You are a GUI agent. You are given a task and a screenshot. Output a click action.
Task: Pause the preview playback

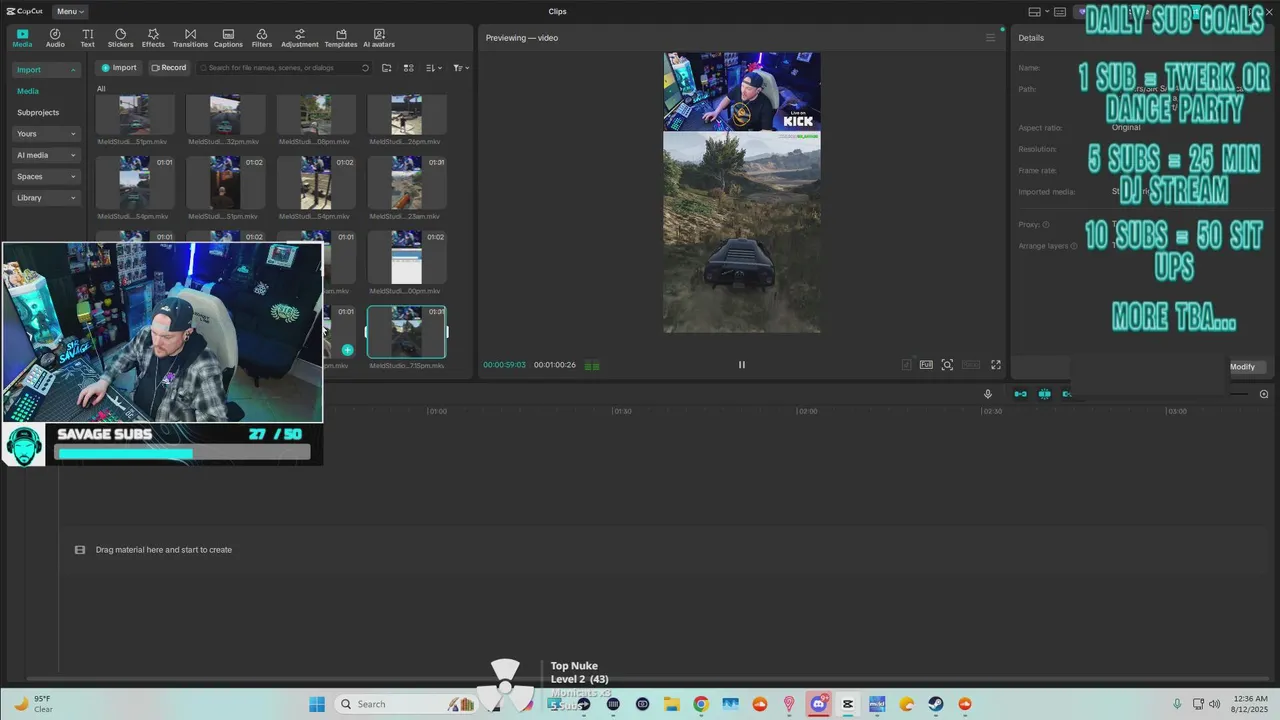click(742, 365)
